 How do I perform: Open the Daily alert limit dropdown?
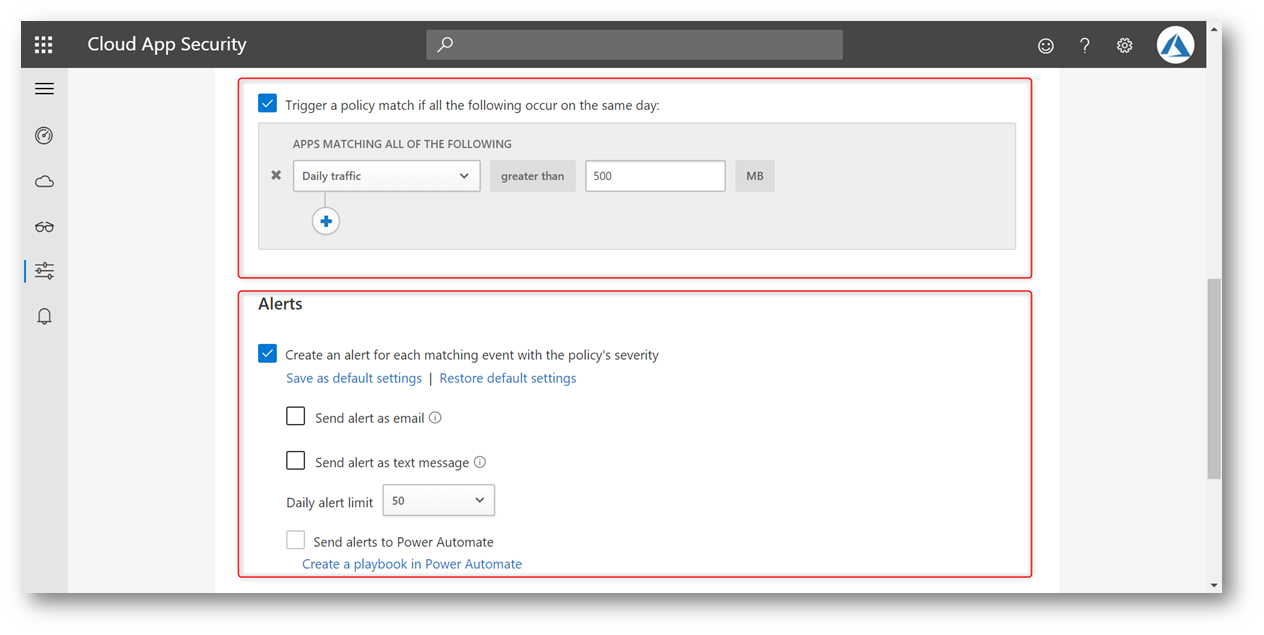[439, 500]
